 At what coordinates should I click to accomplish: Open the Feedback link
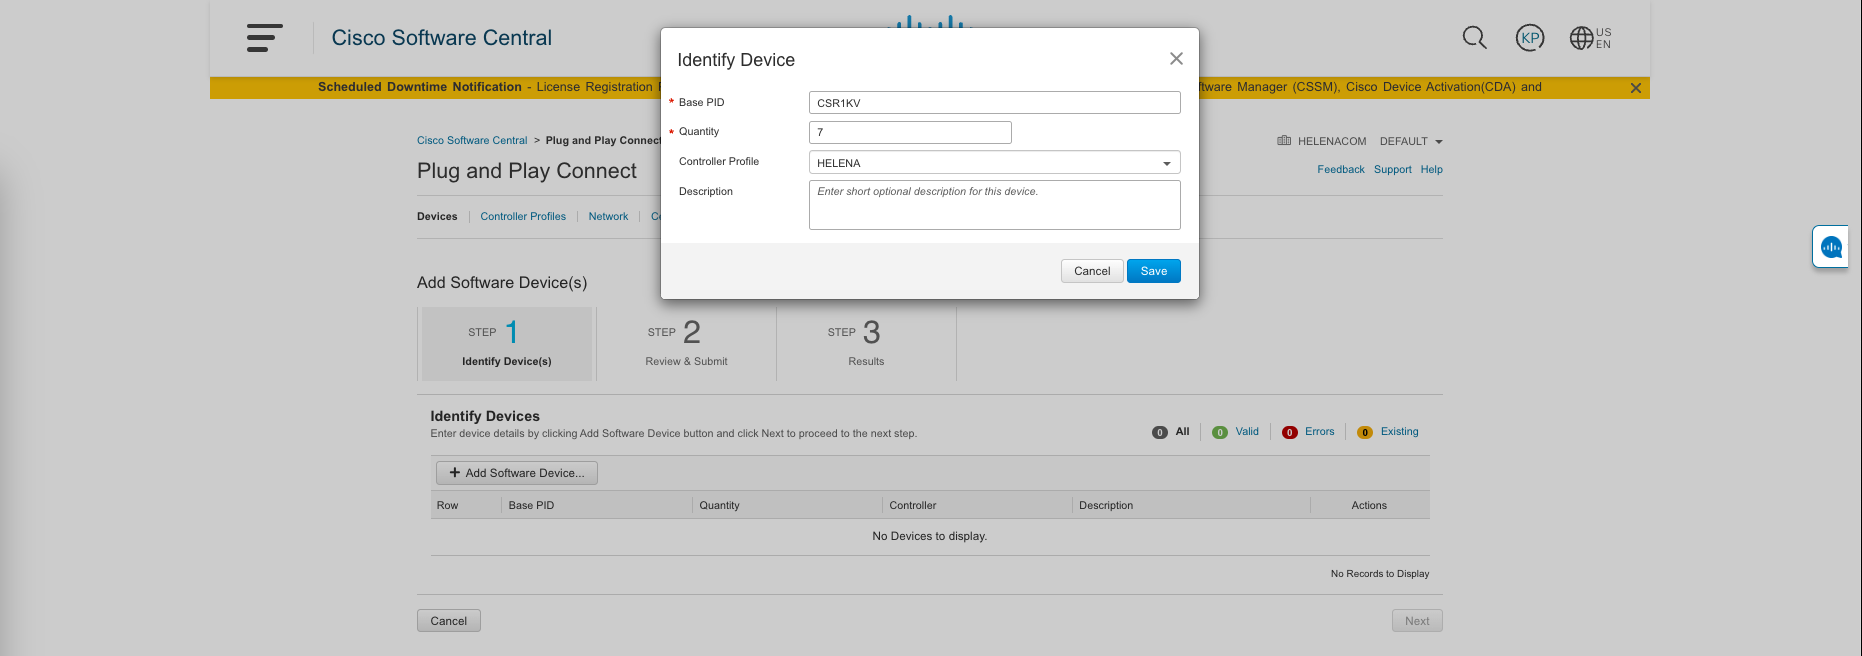[1340, 170]
